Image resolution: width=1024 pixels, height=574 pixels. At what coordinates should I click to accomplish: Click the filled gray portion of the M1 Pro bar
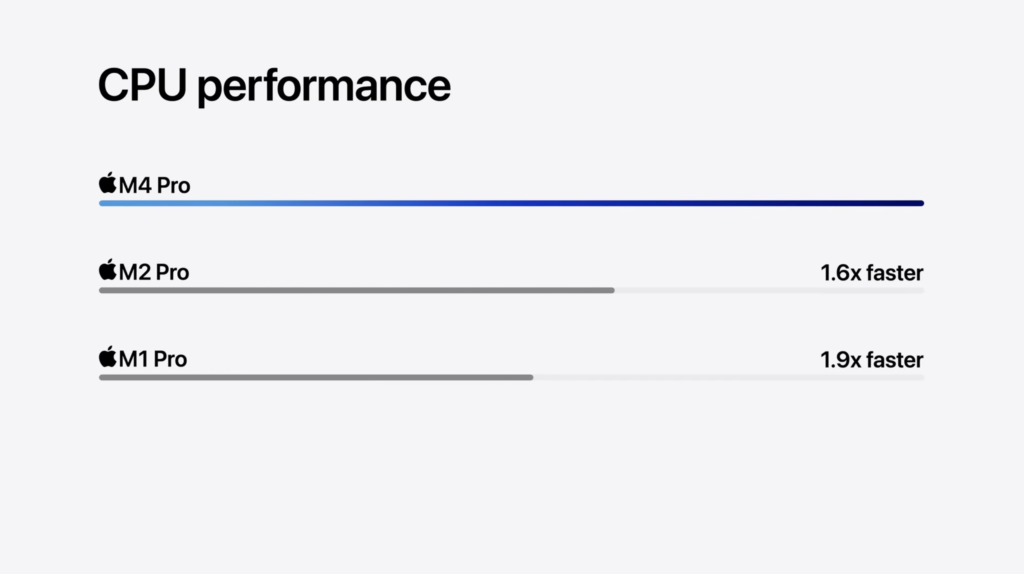click(x=316, y=377)
